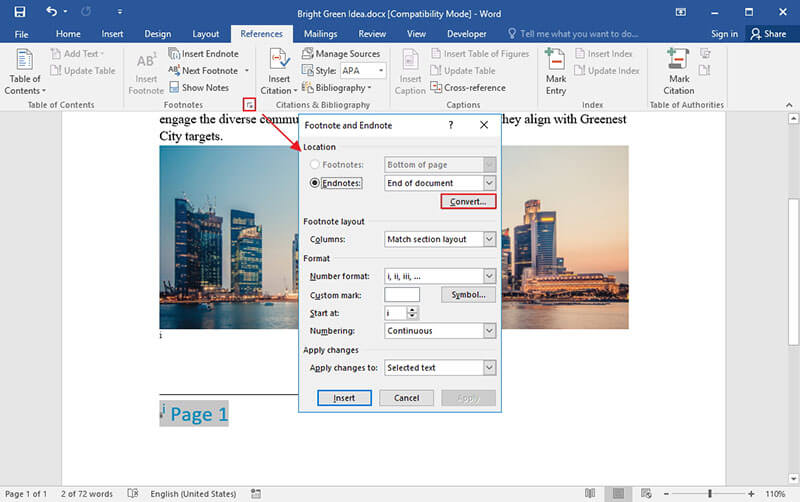This screenshot has width=800, height=502.
Task: Click Add Text in Table of Contents group
Action: pyautogui.click(x=77, y=54)
